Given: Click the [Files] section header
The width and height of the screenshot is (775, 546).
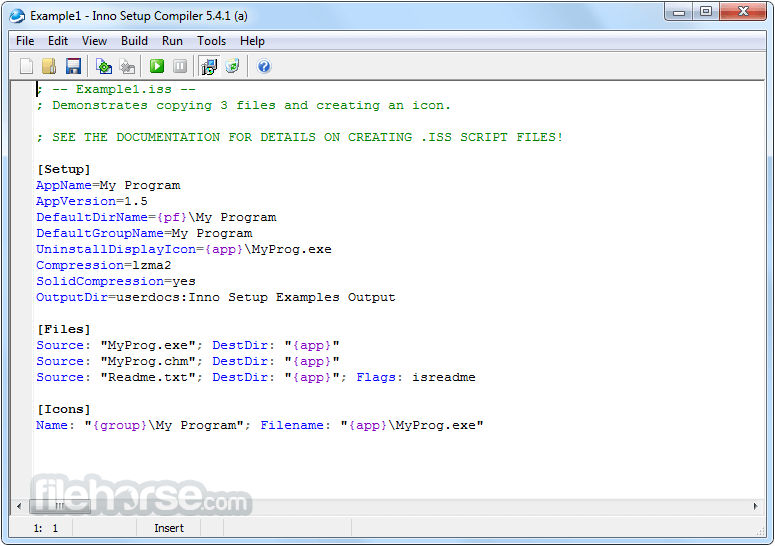Looking at the screenshot, I should pos(64,329).
